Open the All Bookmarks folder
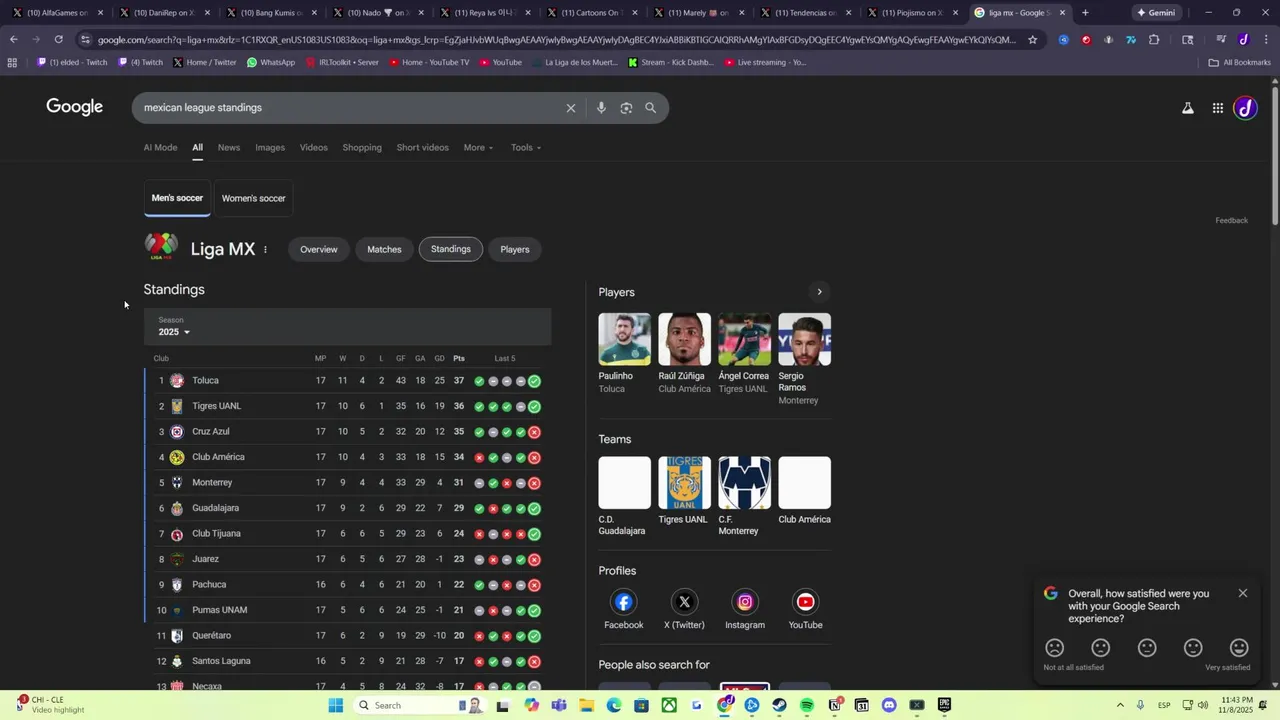This screenshot has height=720, width=1280. [1240, 62]
